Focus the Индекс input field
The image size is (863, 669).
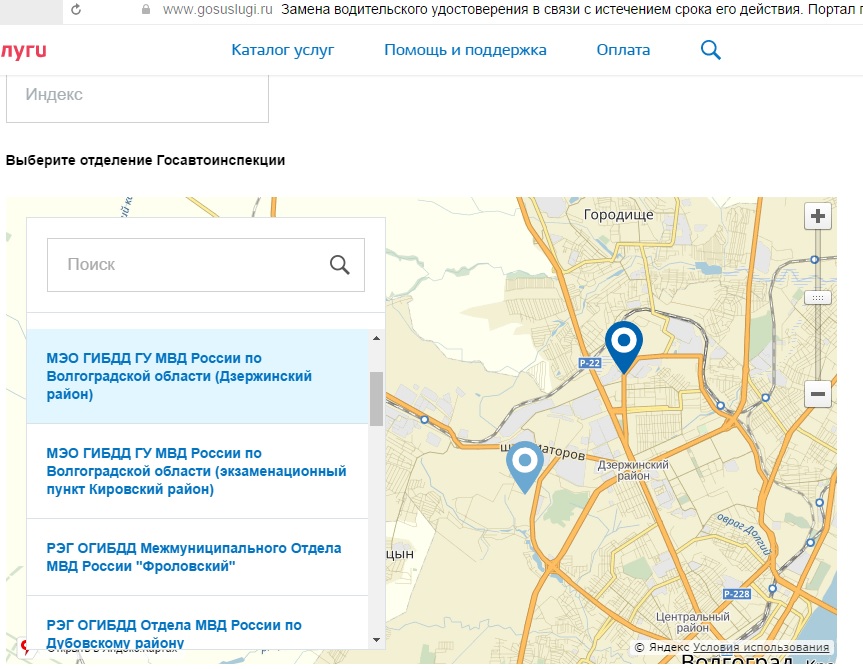137,98
